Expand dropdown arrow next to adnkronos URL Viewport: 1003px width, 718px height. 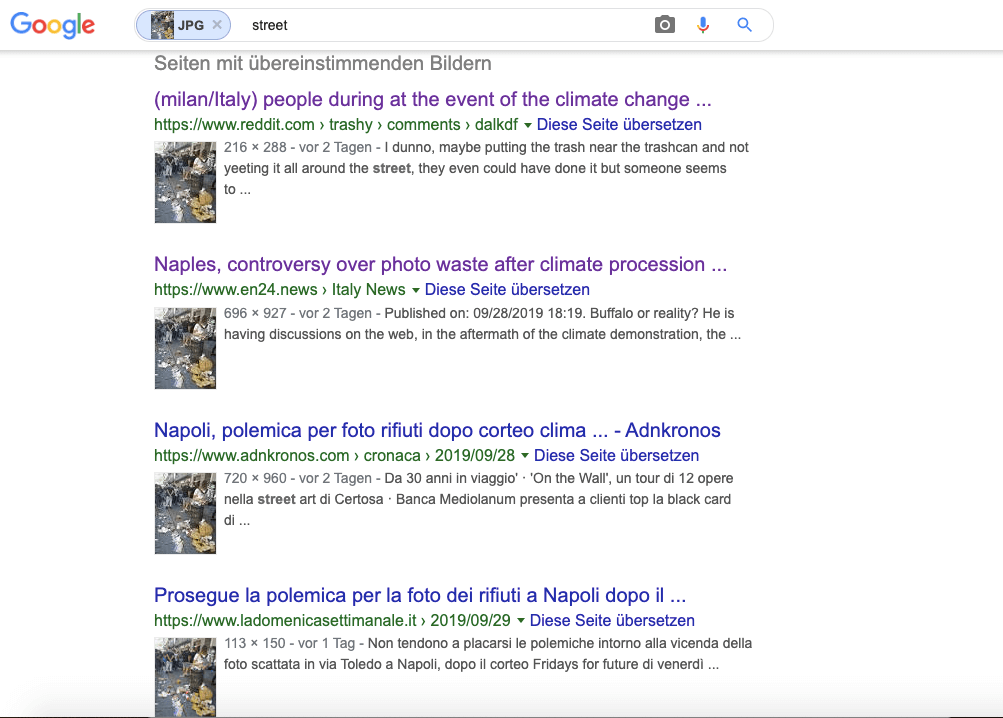[525, 456]
